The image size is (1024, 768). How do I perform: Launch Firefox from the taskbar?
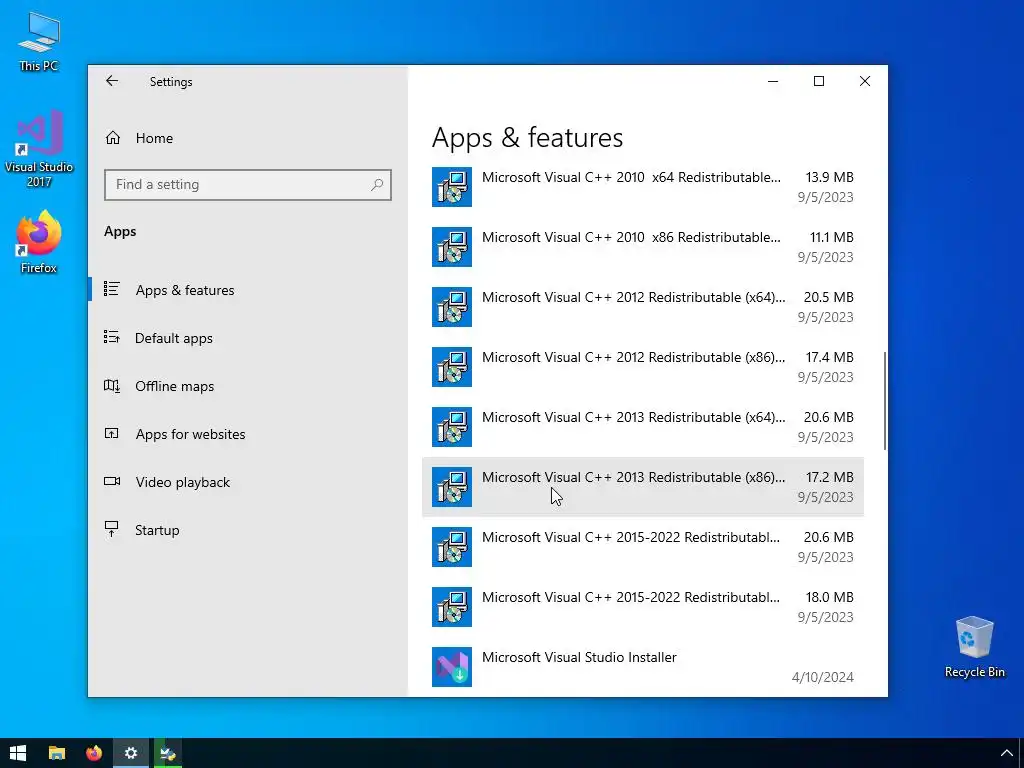point(94,753)
